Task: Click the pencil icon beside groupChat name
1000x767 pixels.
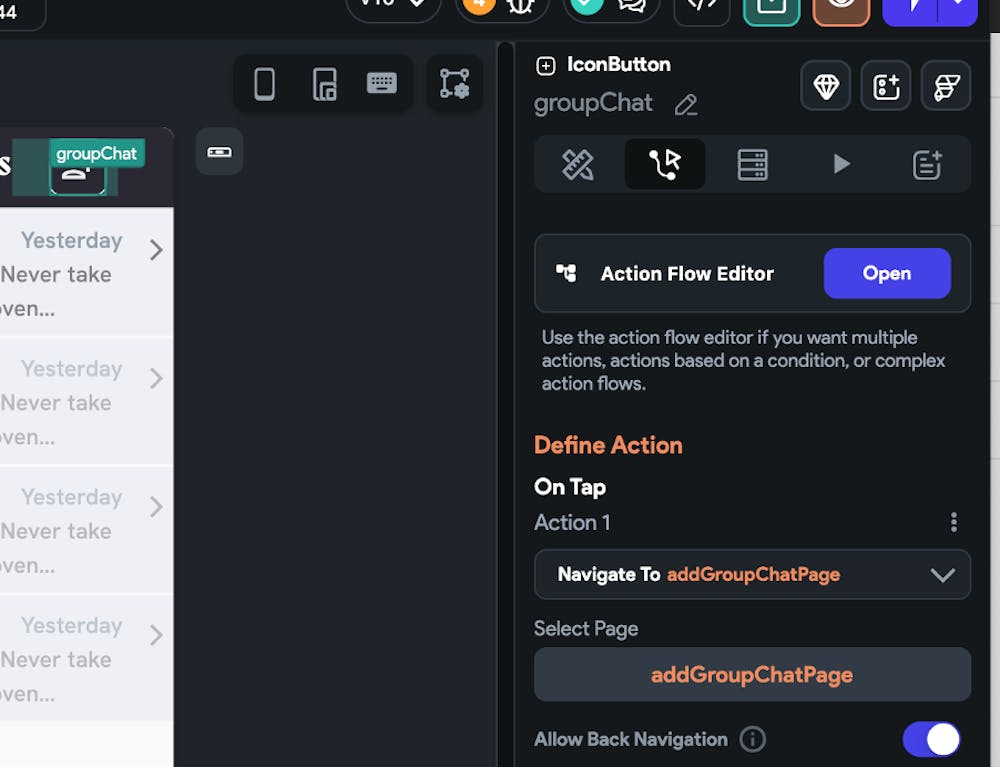Action: pyautogui.click(x=686, y=104)
